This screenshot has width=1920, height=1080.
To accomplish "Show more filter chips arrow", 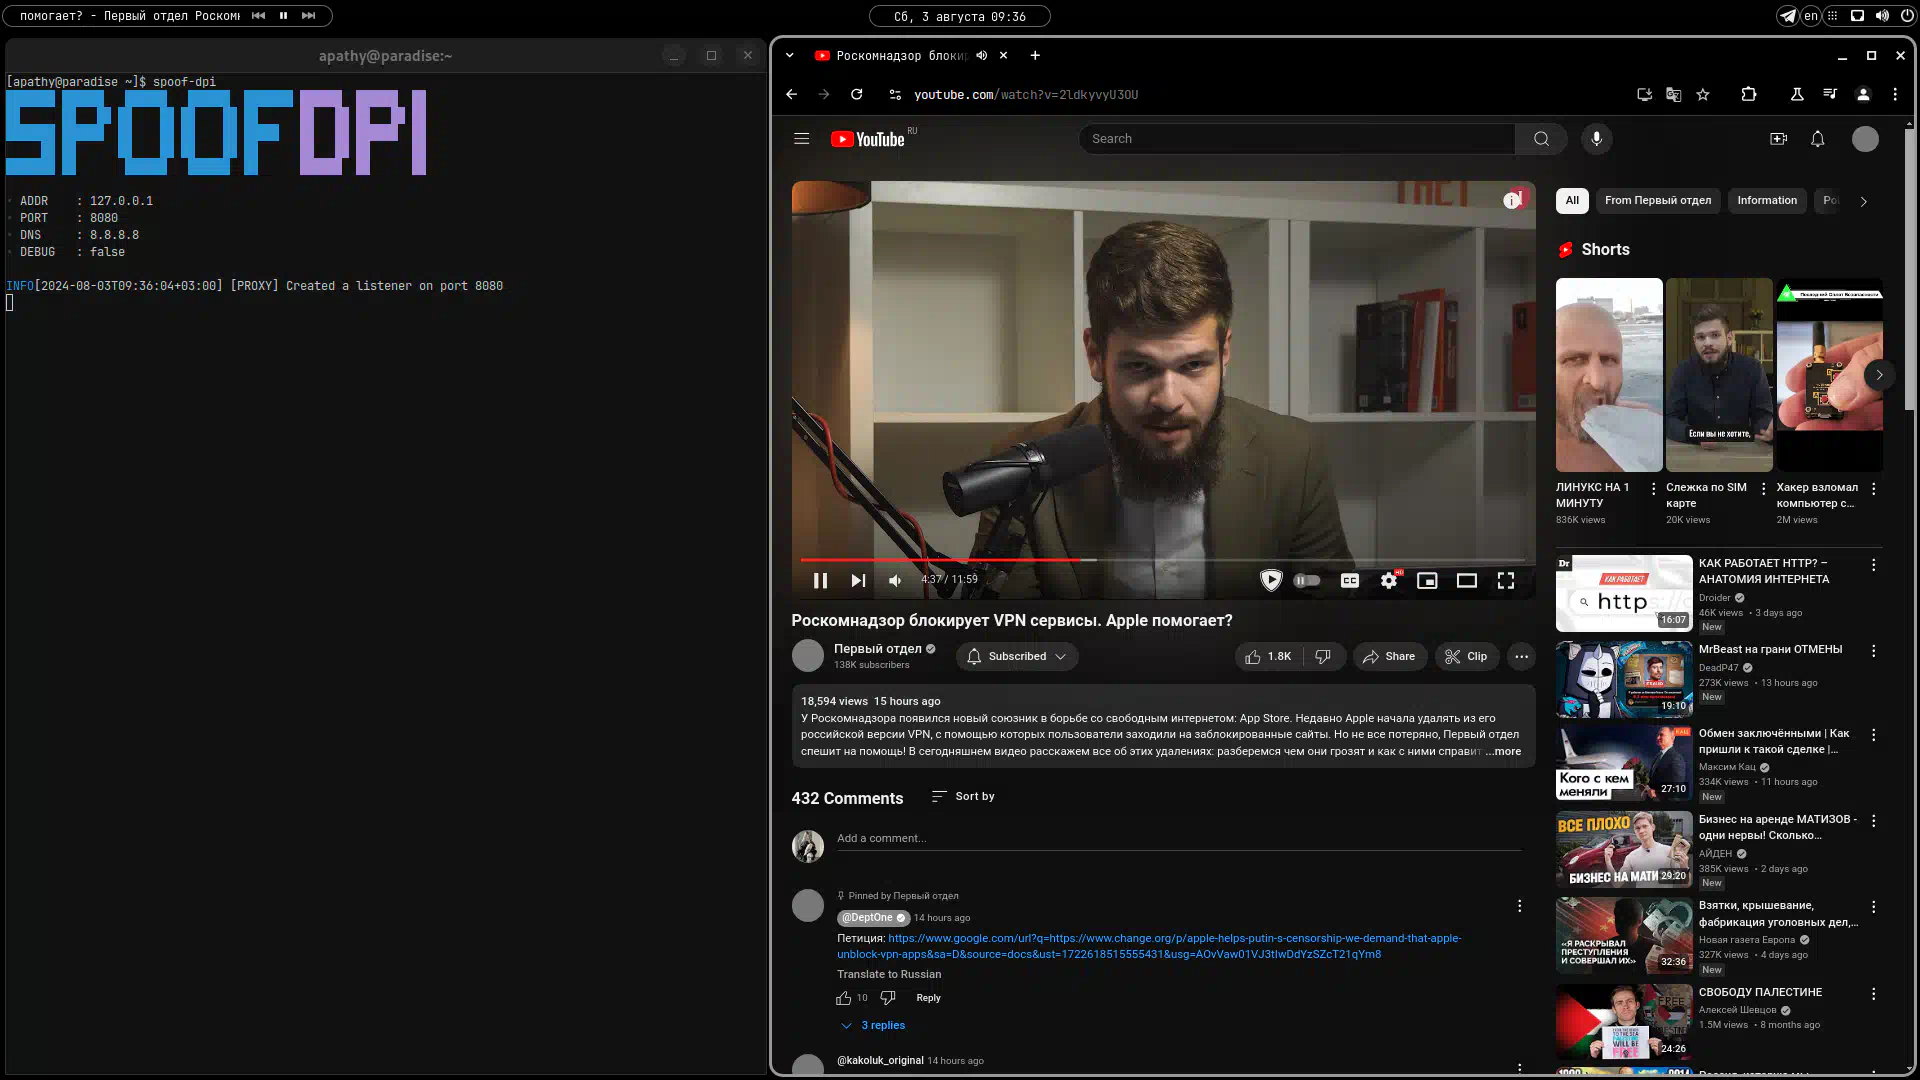I will [1863, 201].
